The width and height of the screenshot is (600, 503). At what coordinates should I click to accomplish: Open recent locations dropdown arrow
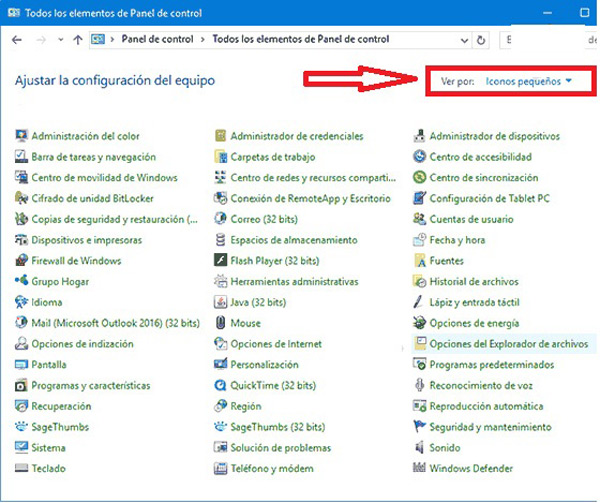coord(60,39)
